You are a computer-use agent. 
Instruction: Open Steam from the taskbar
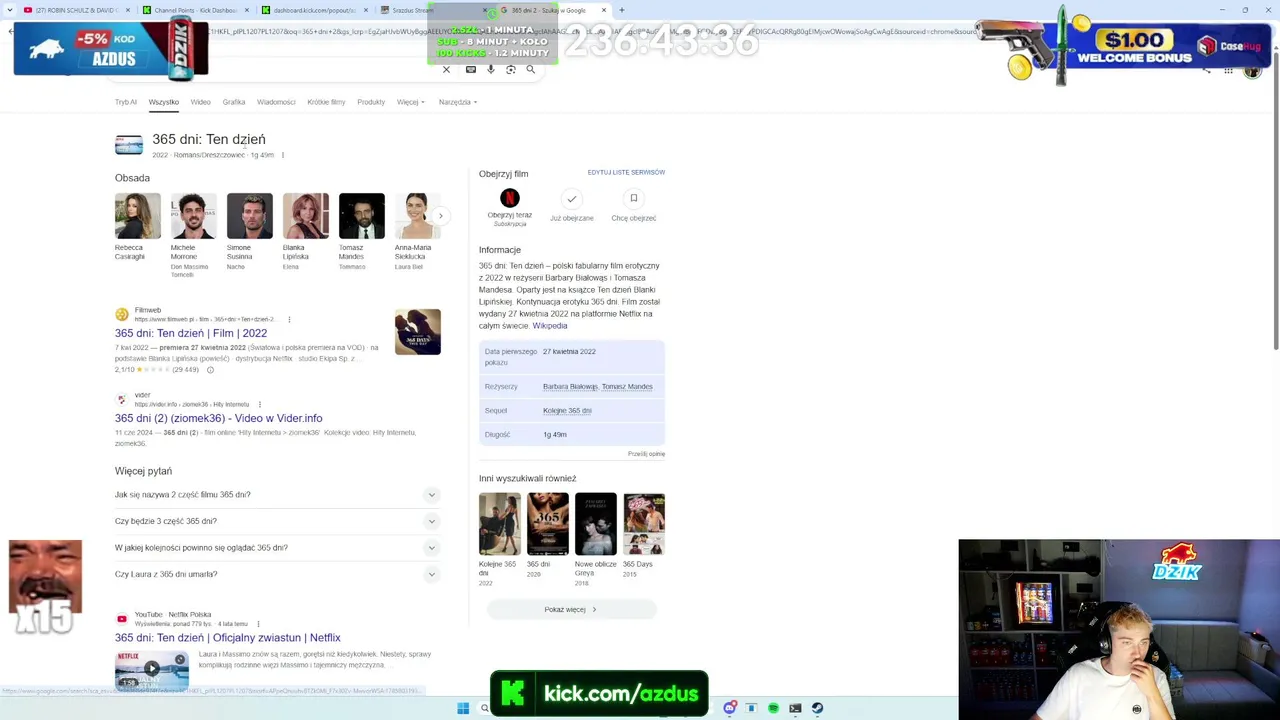coord(817,708)
